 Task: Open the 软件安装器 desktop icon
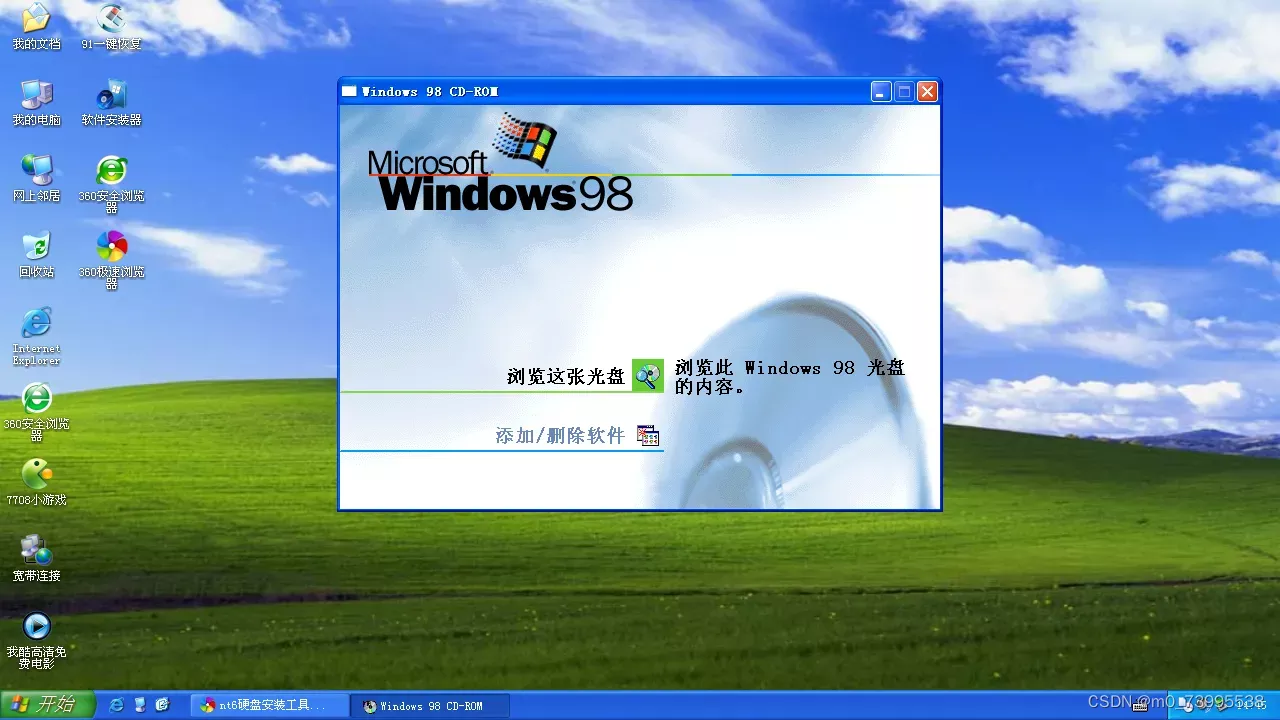coord(112,102)
